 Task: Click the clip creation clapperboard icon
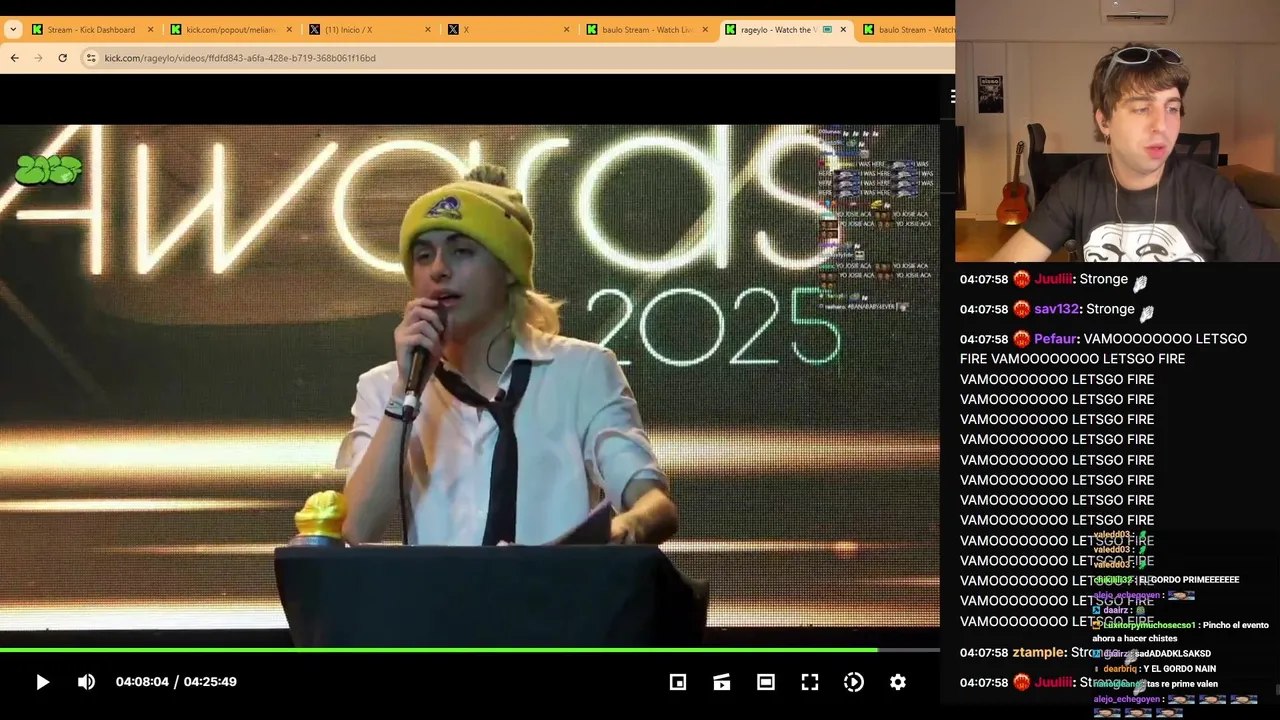click(x=722, y=682)
